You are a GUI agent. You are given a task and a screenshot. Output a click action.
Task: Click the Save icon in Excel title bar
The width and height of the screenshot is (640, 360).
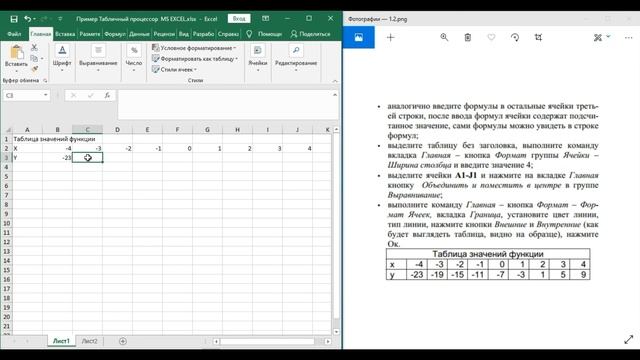pos(14,19)
